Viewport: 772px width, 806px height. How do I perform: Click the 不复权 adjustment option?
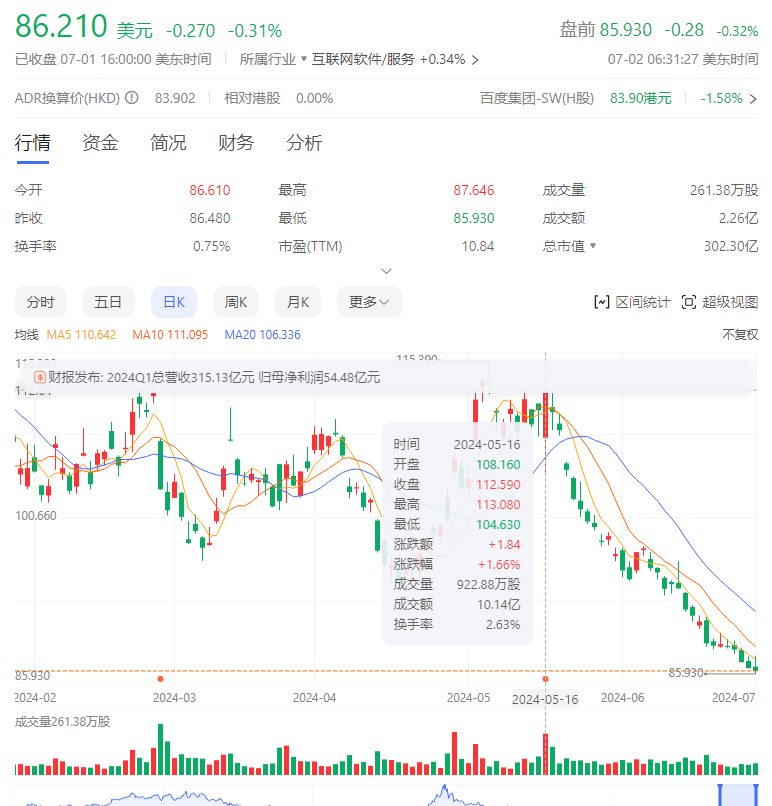(x=740, y=334)
